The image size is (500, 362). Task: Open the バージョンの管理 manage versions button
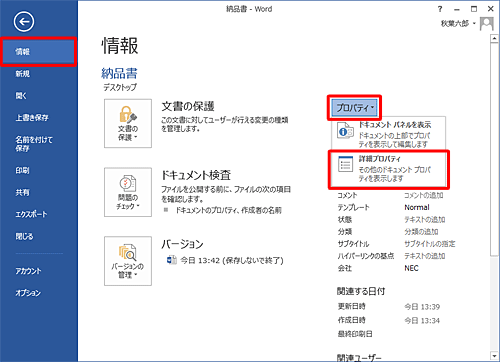[x=128, y=261]
